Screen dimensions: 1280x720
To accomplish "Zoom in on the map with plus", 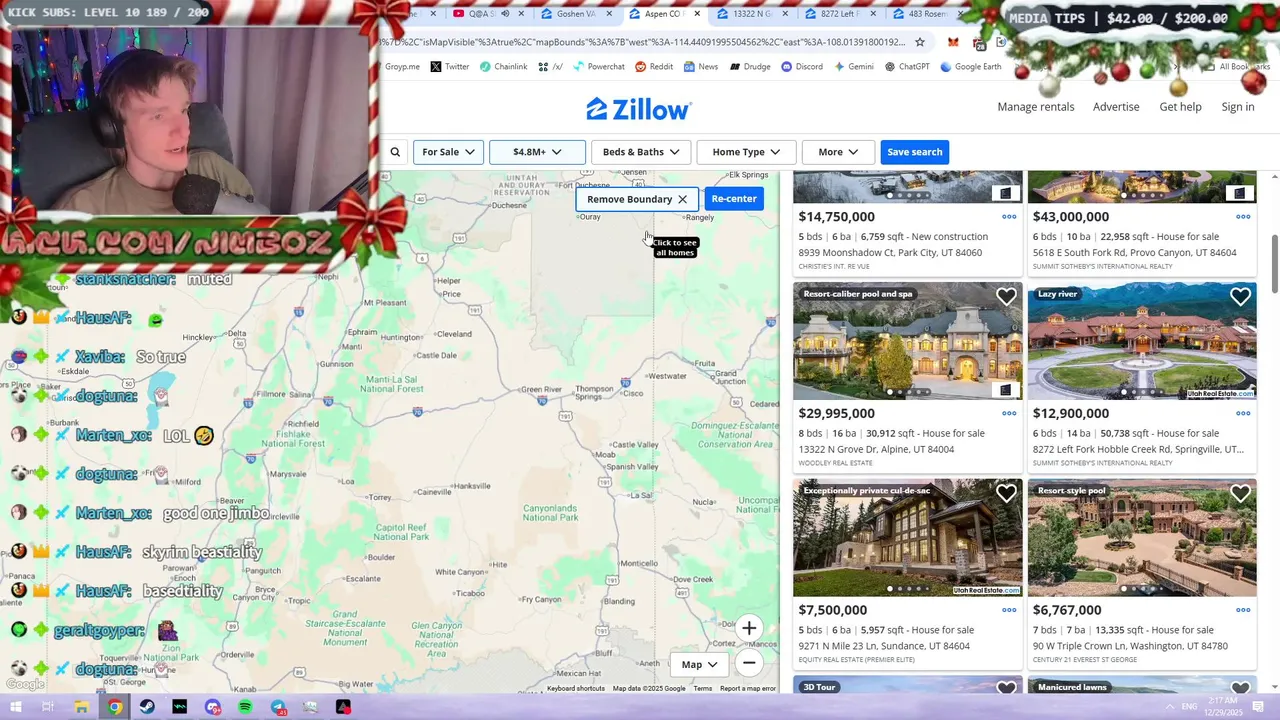I will [x=749, y=628].
